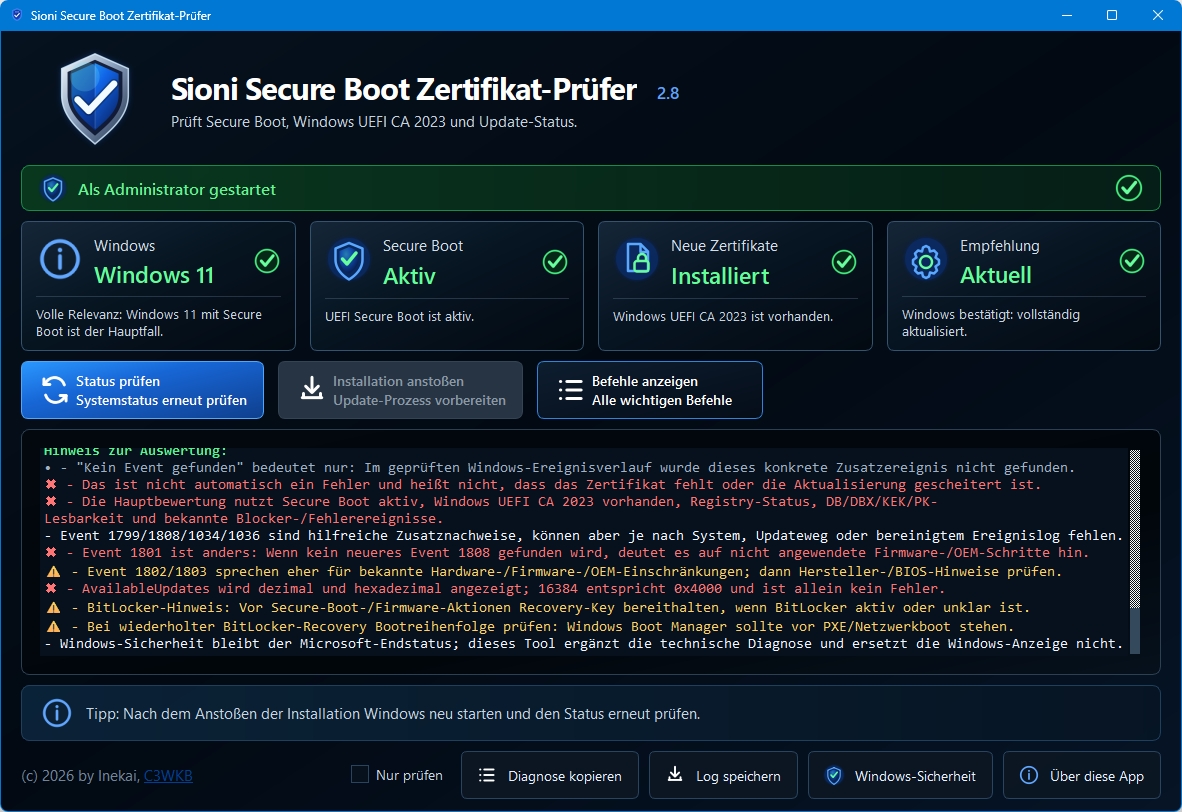The height and width of the screenshot is (812, 1182).
Task: Click 'Windows 11' status value
Action: coord(154,275)
